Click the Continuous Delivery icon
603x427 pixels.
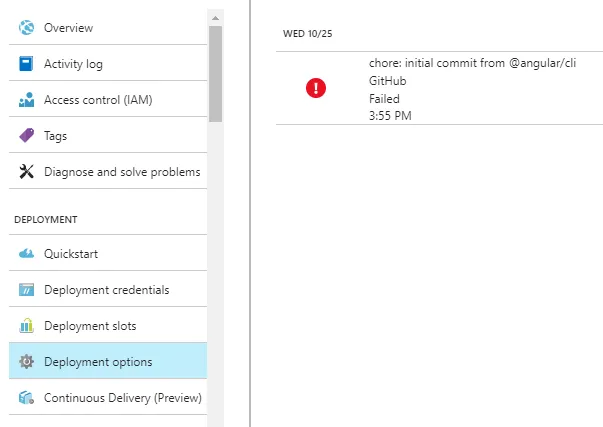(x=26, y=398)
